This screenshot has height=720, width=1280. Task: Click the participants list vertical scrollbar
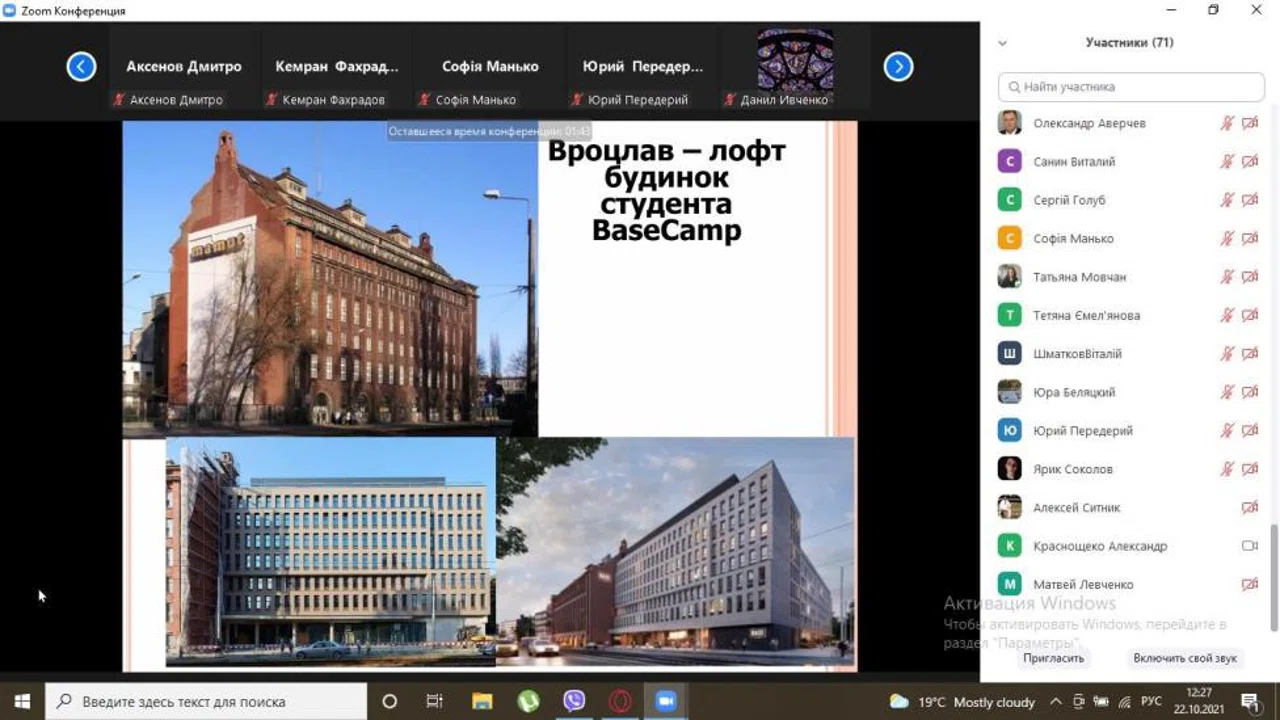pos(1274,577)
